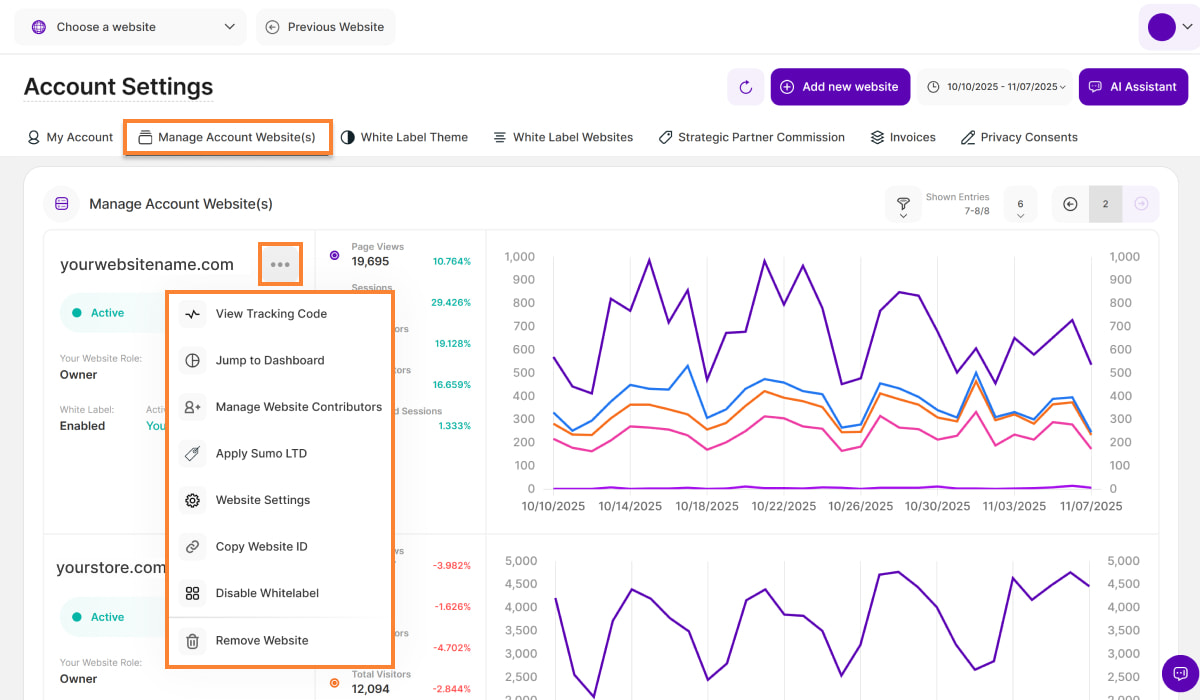1200x700 pixels.
Task: Open the AI Assistant button
Action: (1133, 87)
